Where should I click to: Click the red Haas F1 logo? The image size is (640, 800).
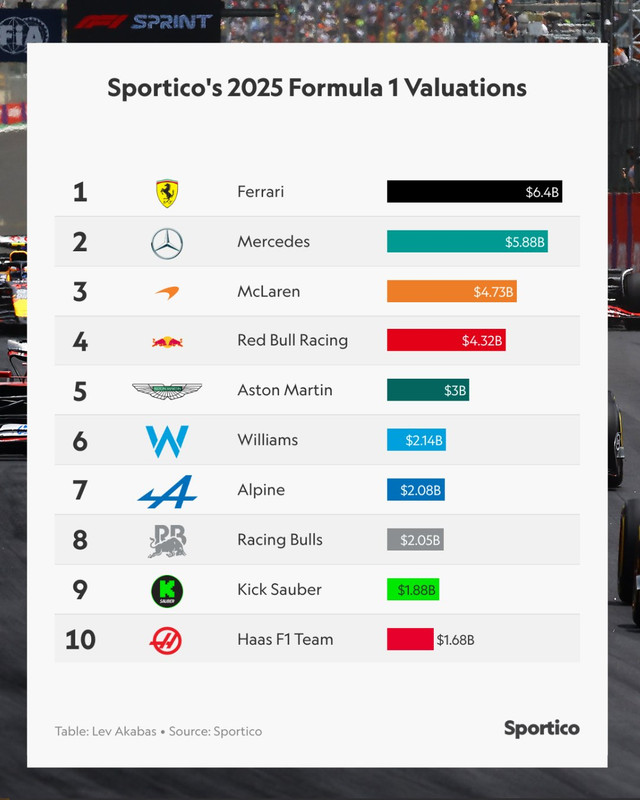coord(166,641)
